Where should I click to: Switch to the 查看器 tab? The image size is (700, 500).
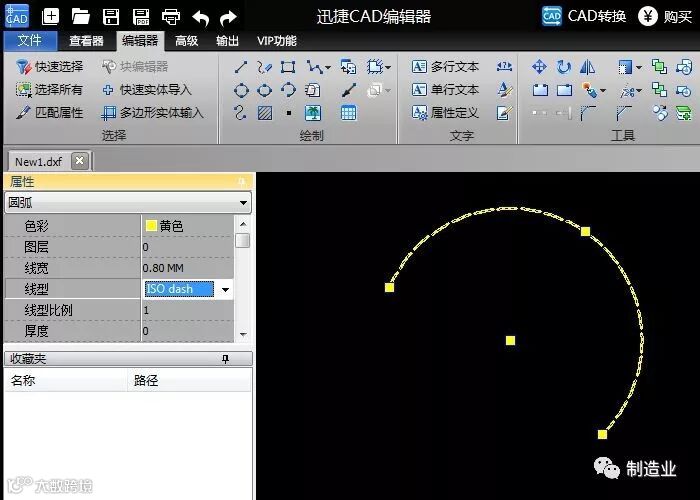coord(86,41)
